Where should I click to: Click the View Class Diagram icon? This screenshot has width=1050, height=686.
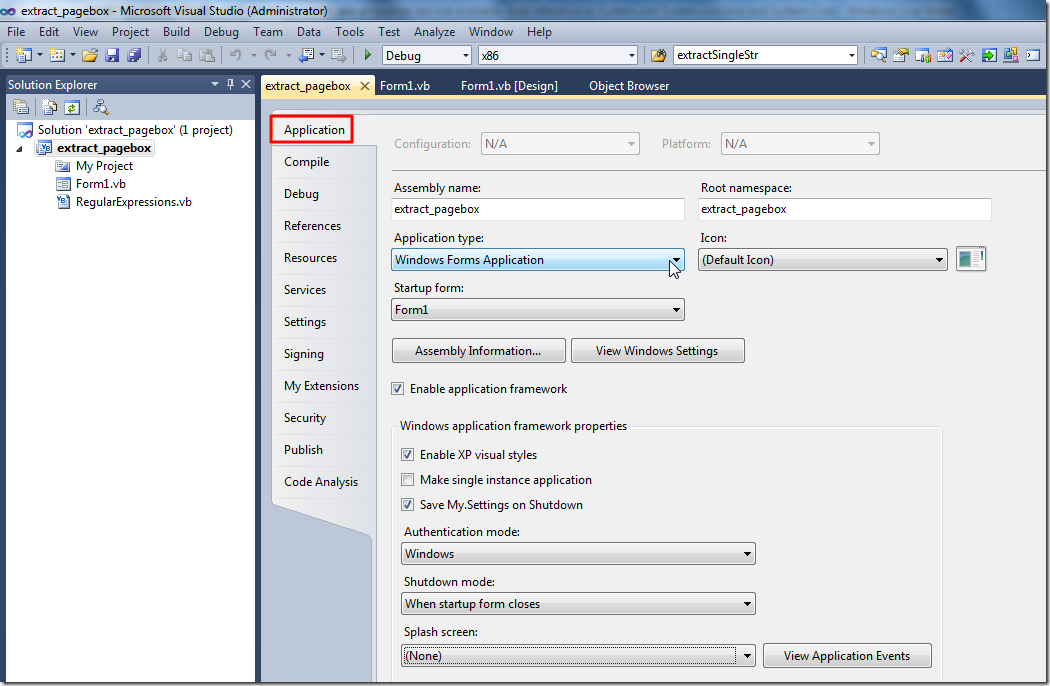[x=100, y=107]
